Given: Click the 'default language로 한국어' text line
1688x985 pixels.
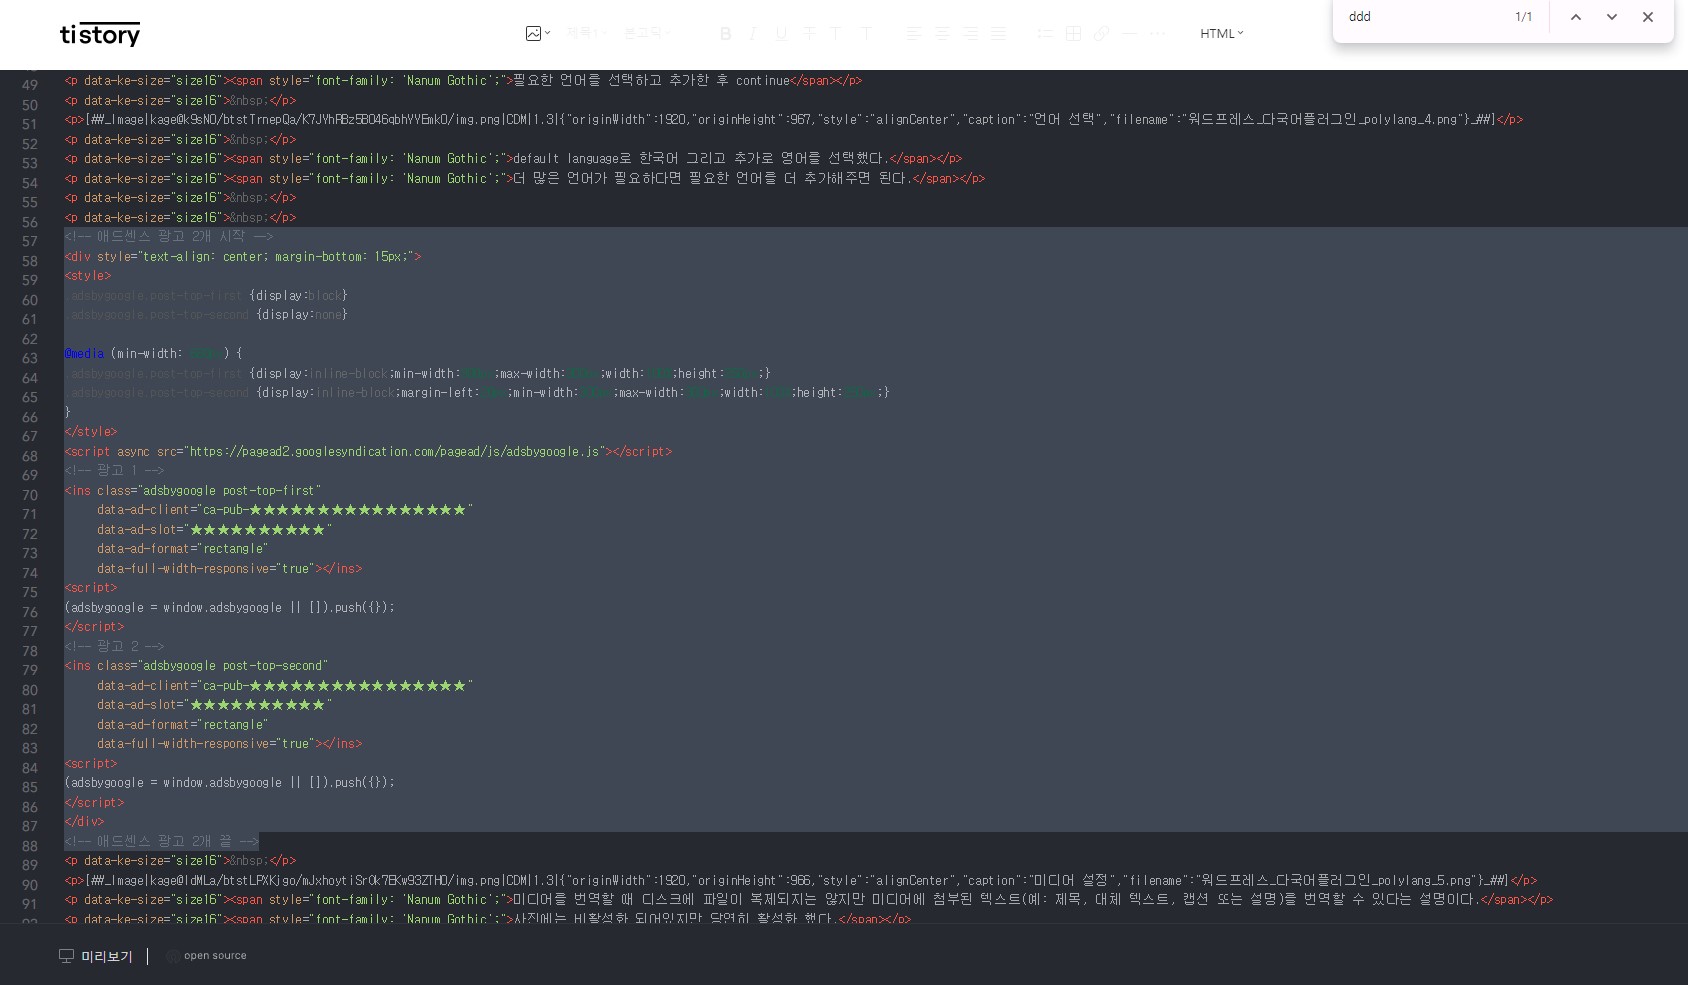Looking at the screenshot, I should (513, 159).
